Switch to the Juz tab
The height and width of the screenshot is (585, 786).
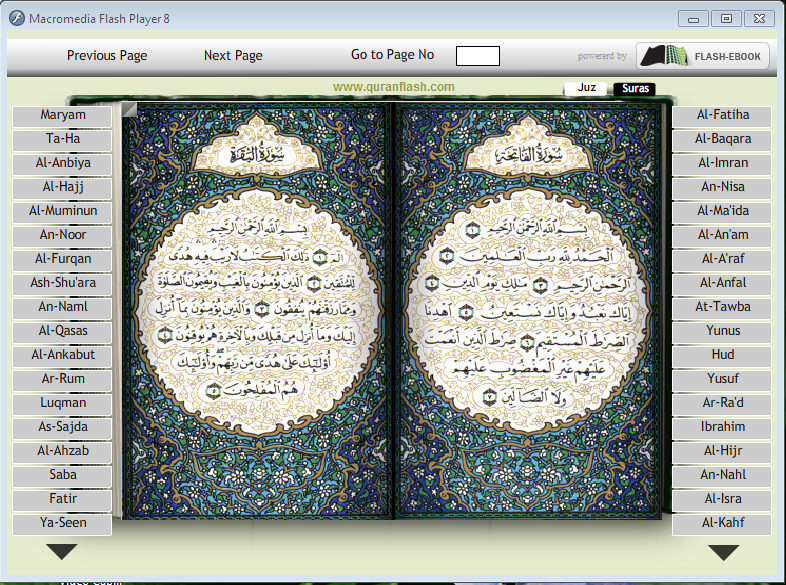click(x=586, y=88)
